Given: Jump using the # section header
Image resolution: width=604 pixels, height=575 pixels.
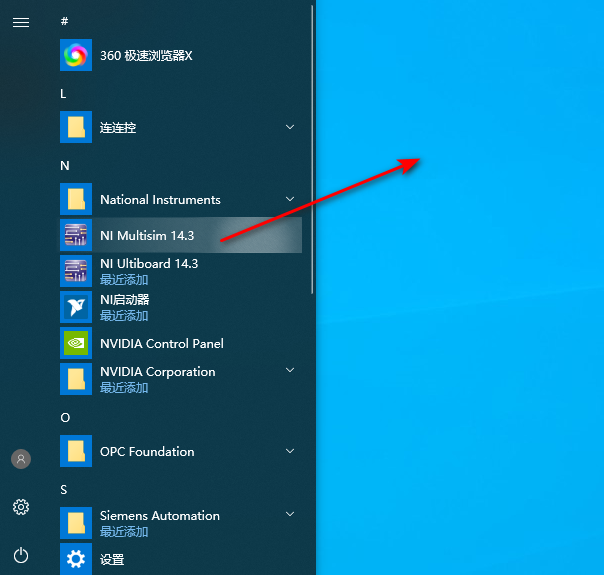Looking at the screenshot, I should click(64, 21).
